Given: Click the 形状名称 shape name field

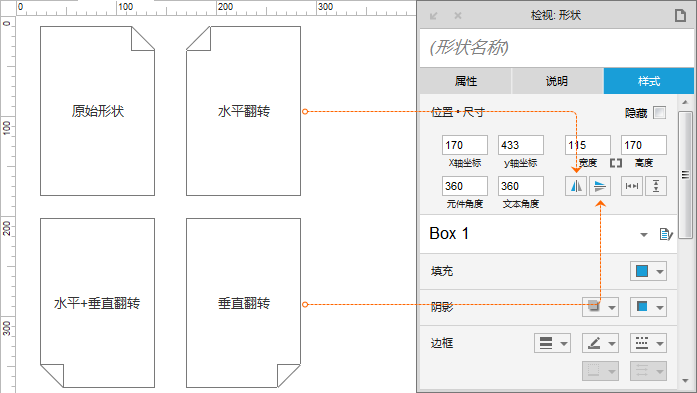Looking at the screenshot, I should pyautogui.click(x=557, y=48).
